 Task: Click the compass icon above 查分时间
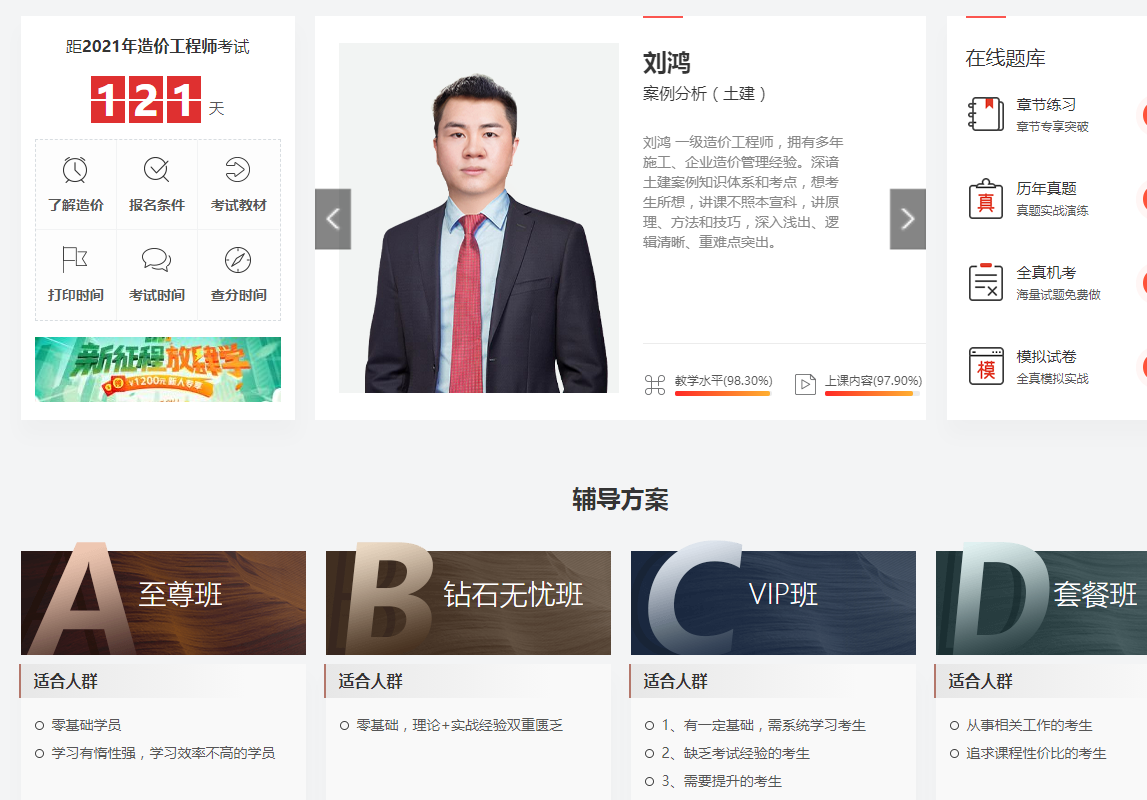click(238, 260)
